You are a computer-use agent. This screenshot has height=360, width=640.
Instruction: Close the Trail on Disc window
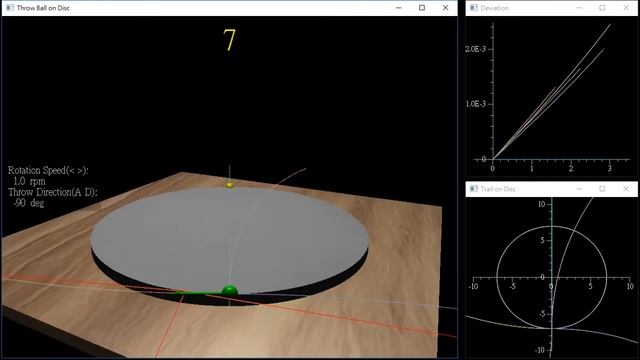[x=626, y=189]
